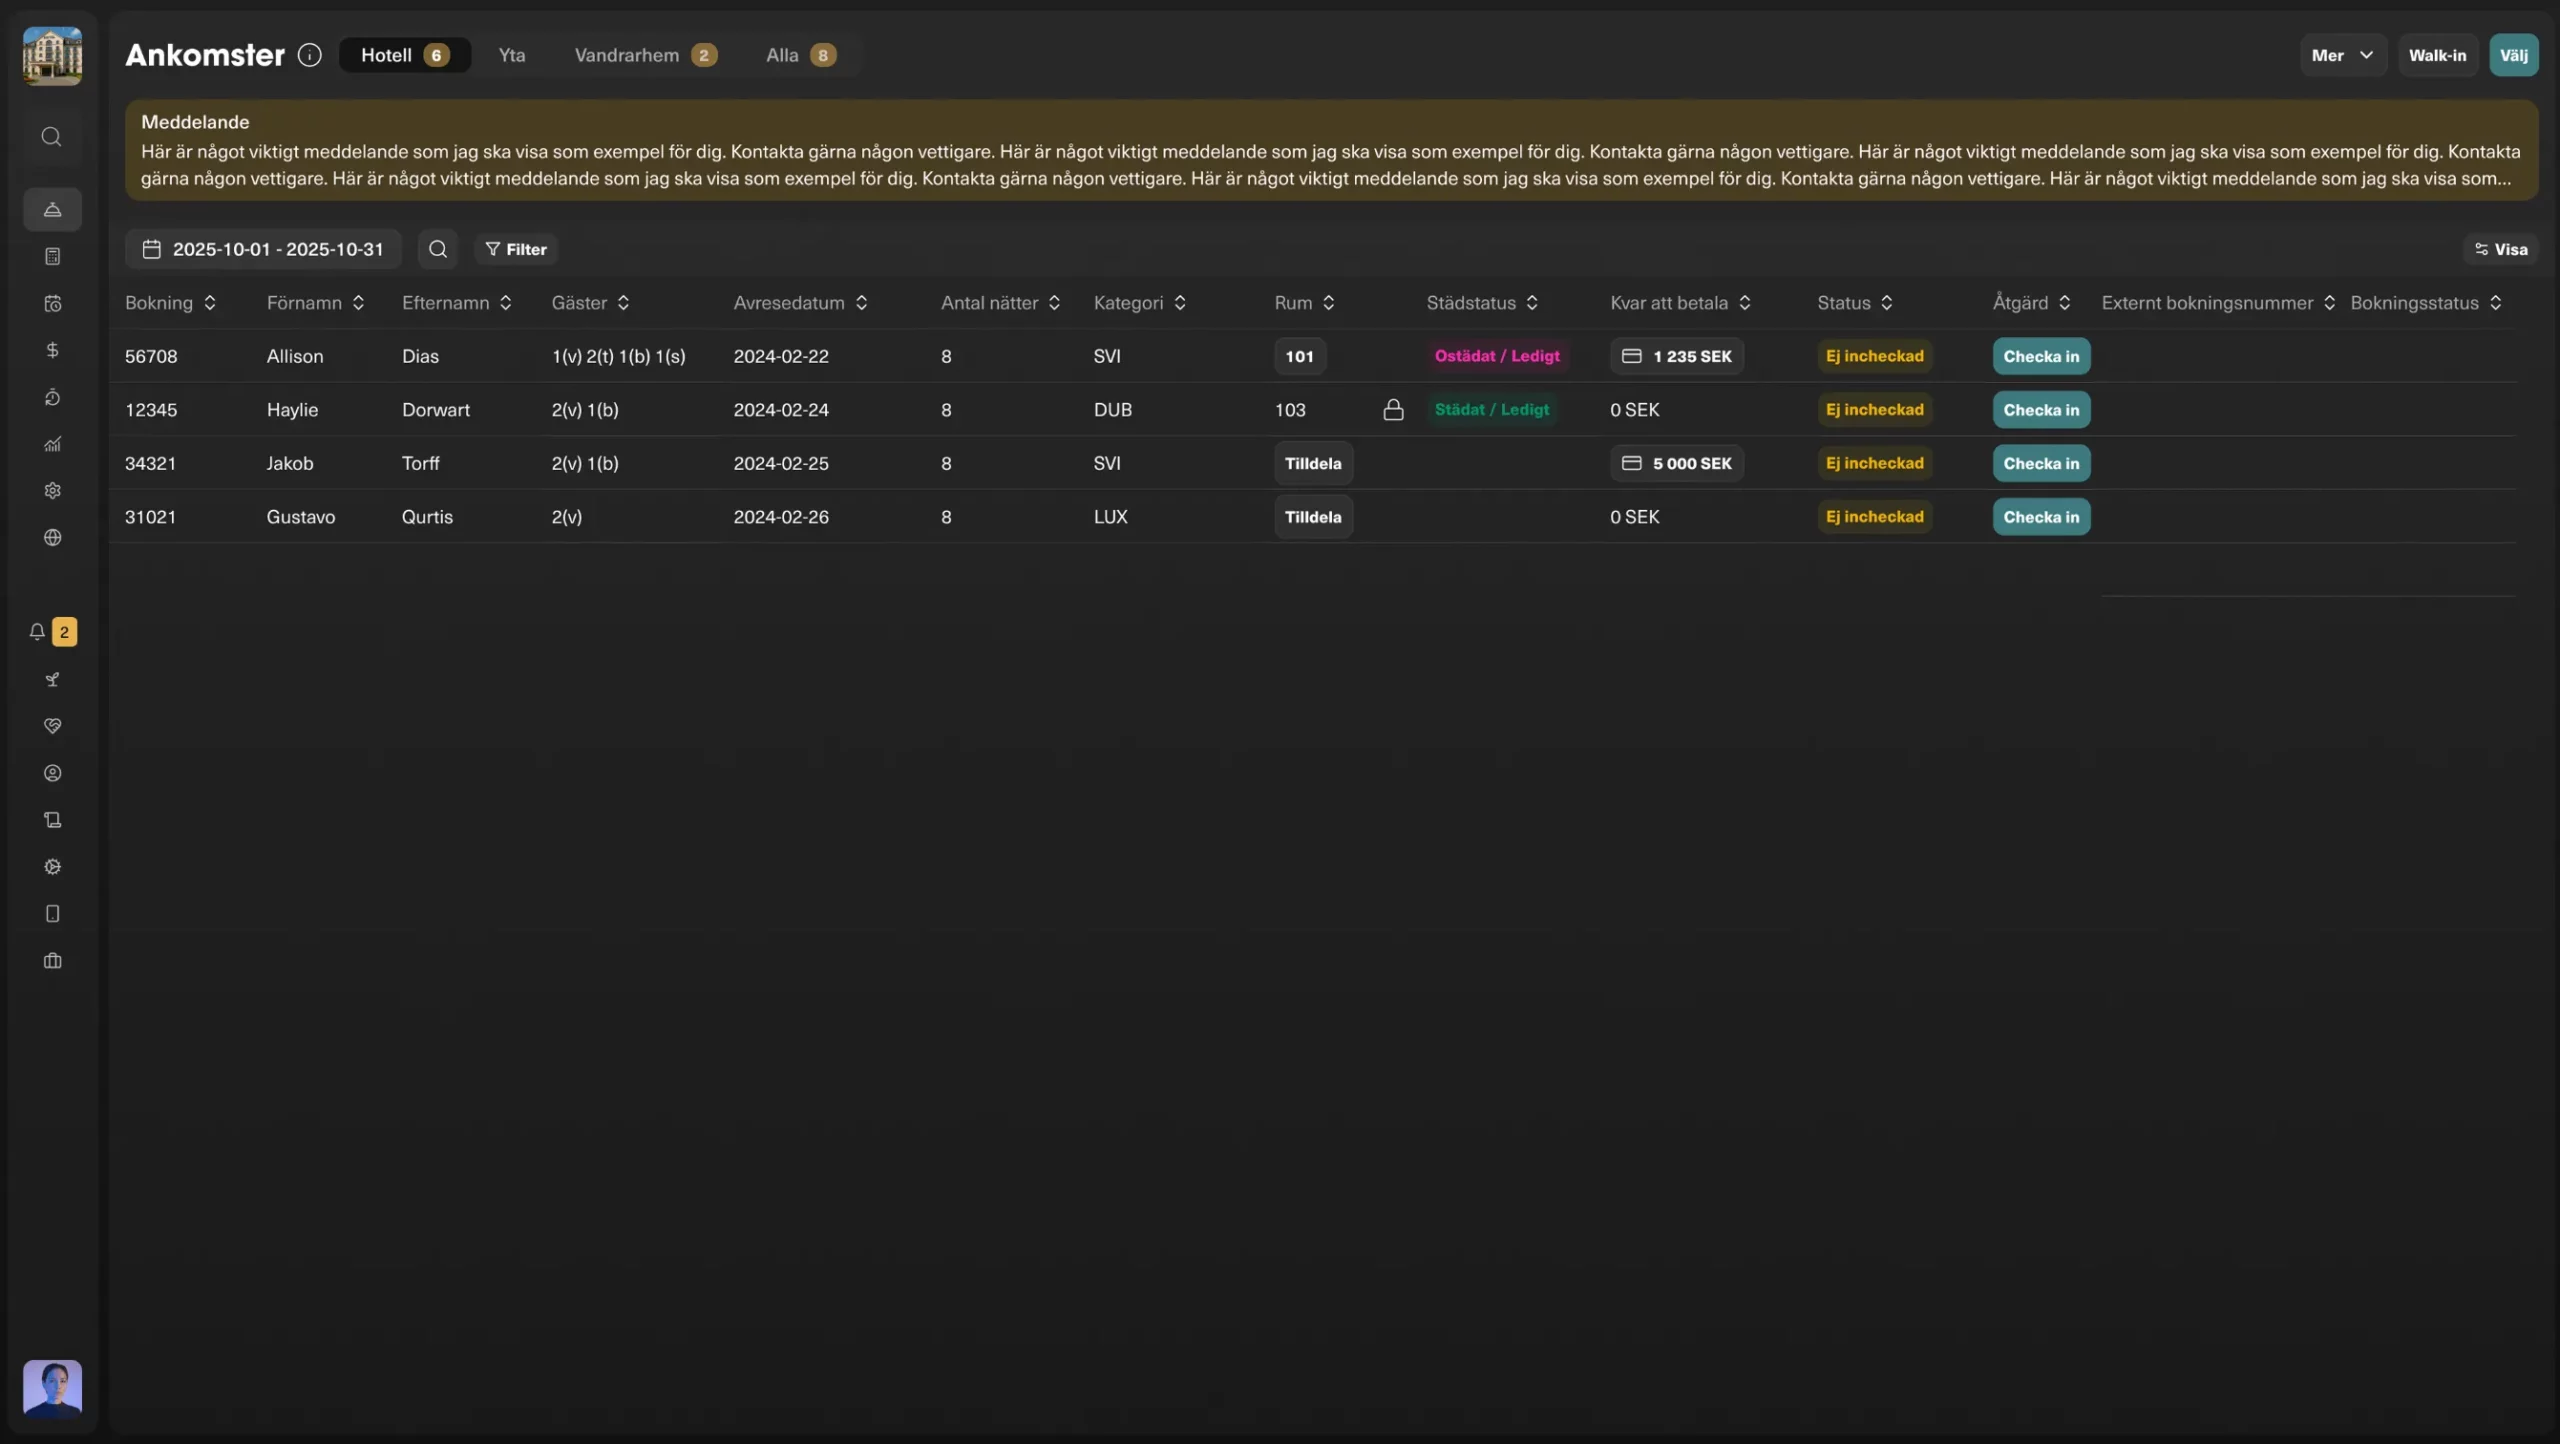Open the Visa column display options

tap(2500, 249)
